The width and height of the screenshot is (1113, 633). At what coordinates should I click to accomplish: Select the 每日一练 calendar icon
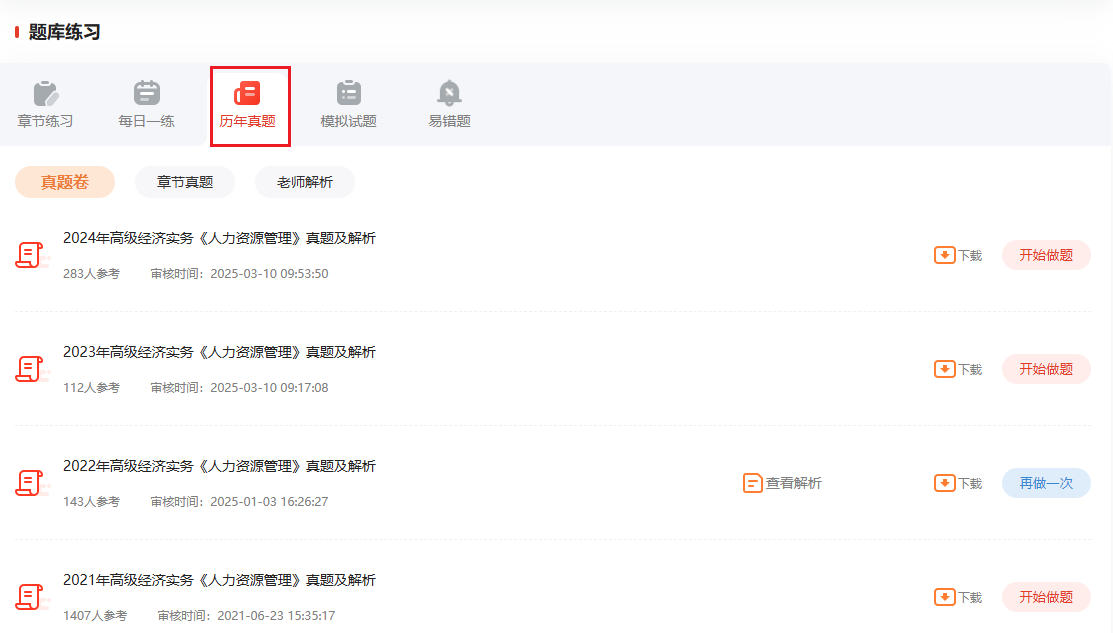pyautogui.click(x=147, y=93)
